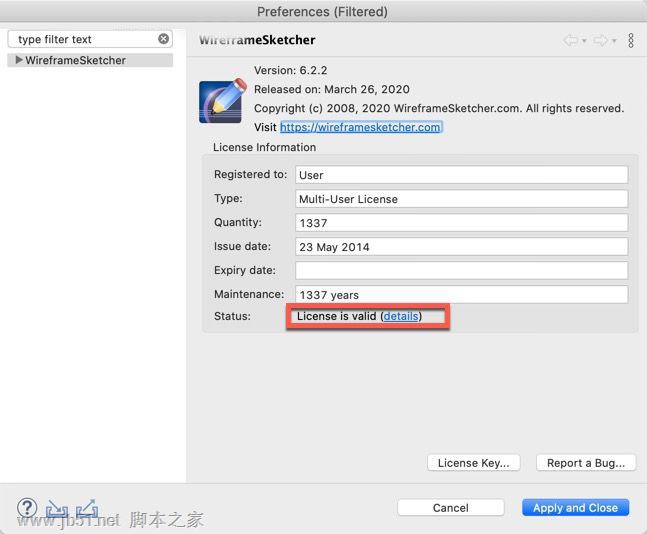
Task: Click the empty Expiry date field
Action: click(x=462, y=271)
